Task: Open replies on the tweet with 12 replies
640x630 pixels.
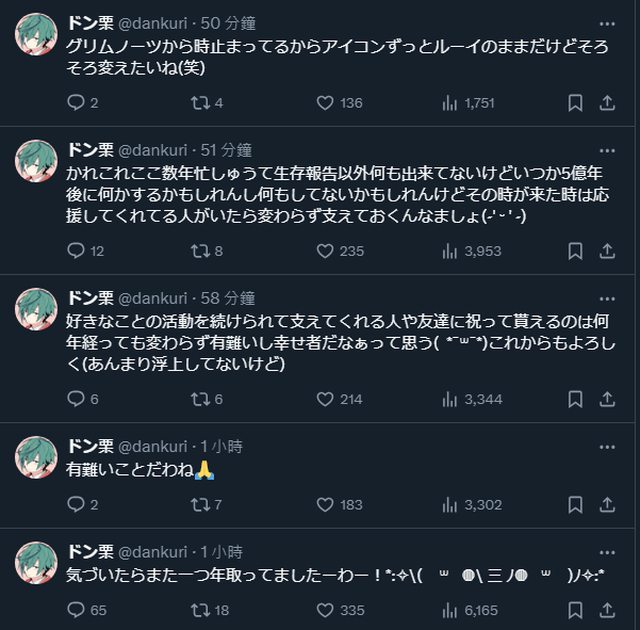Action: click(76, 251)
